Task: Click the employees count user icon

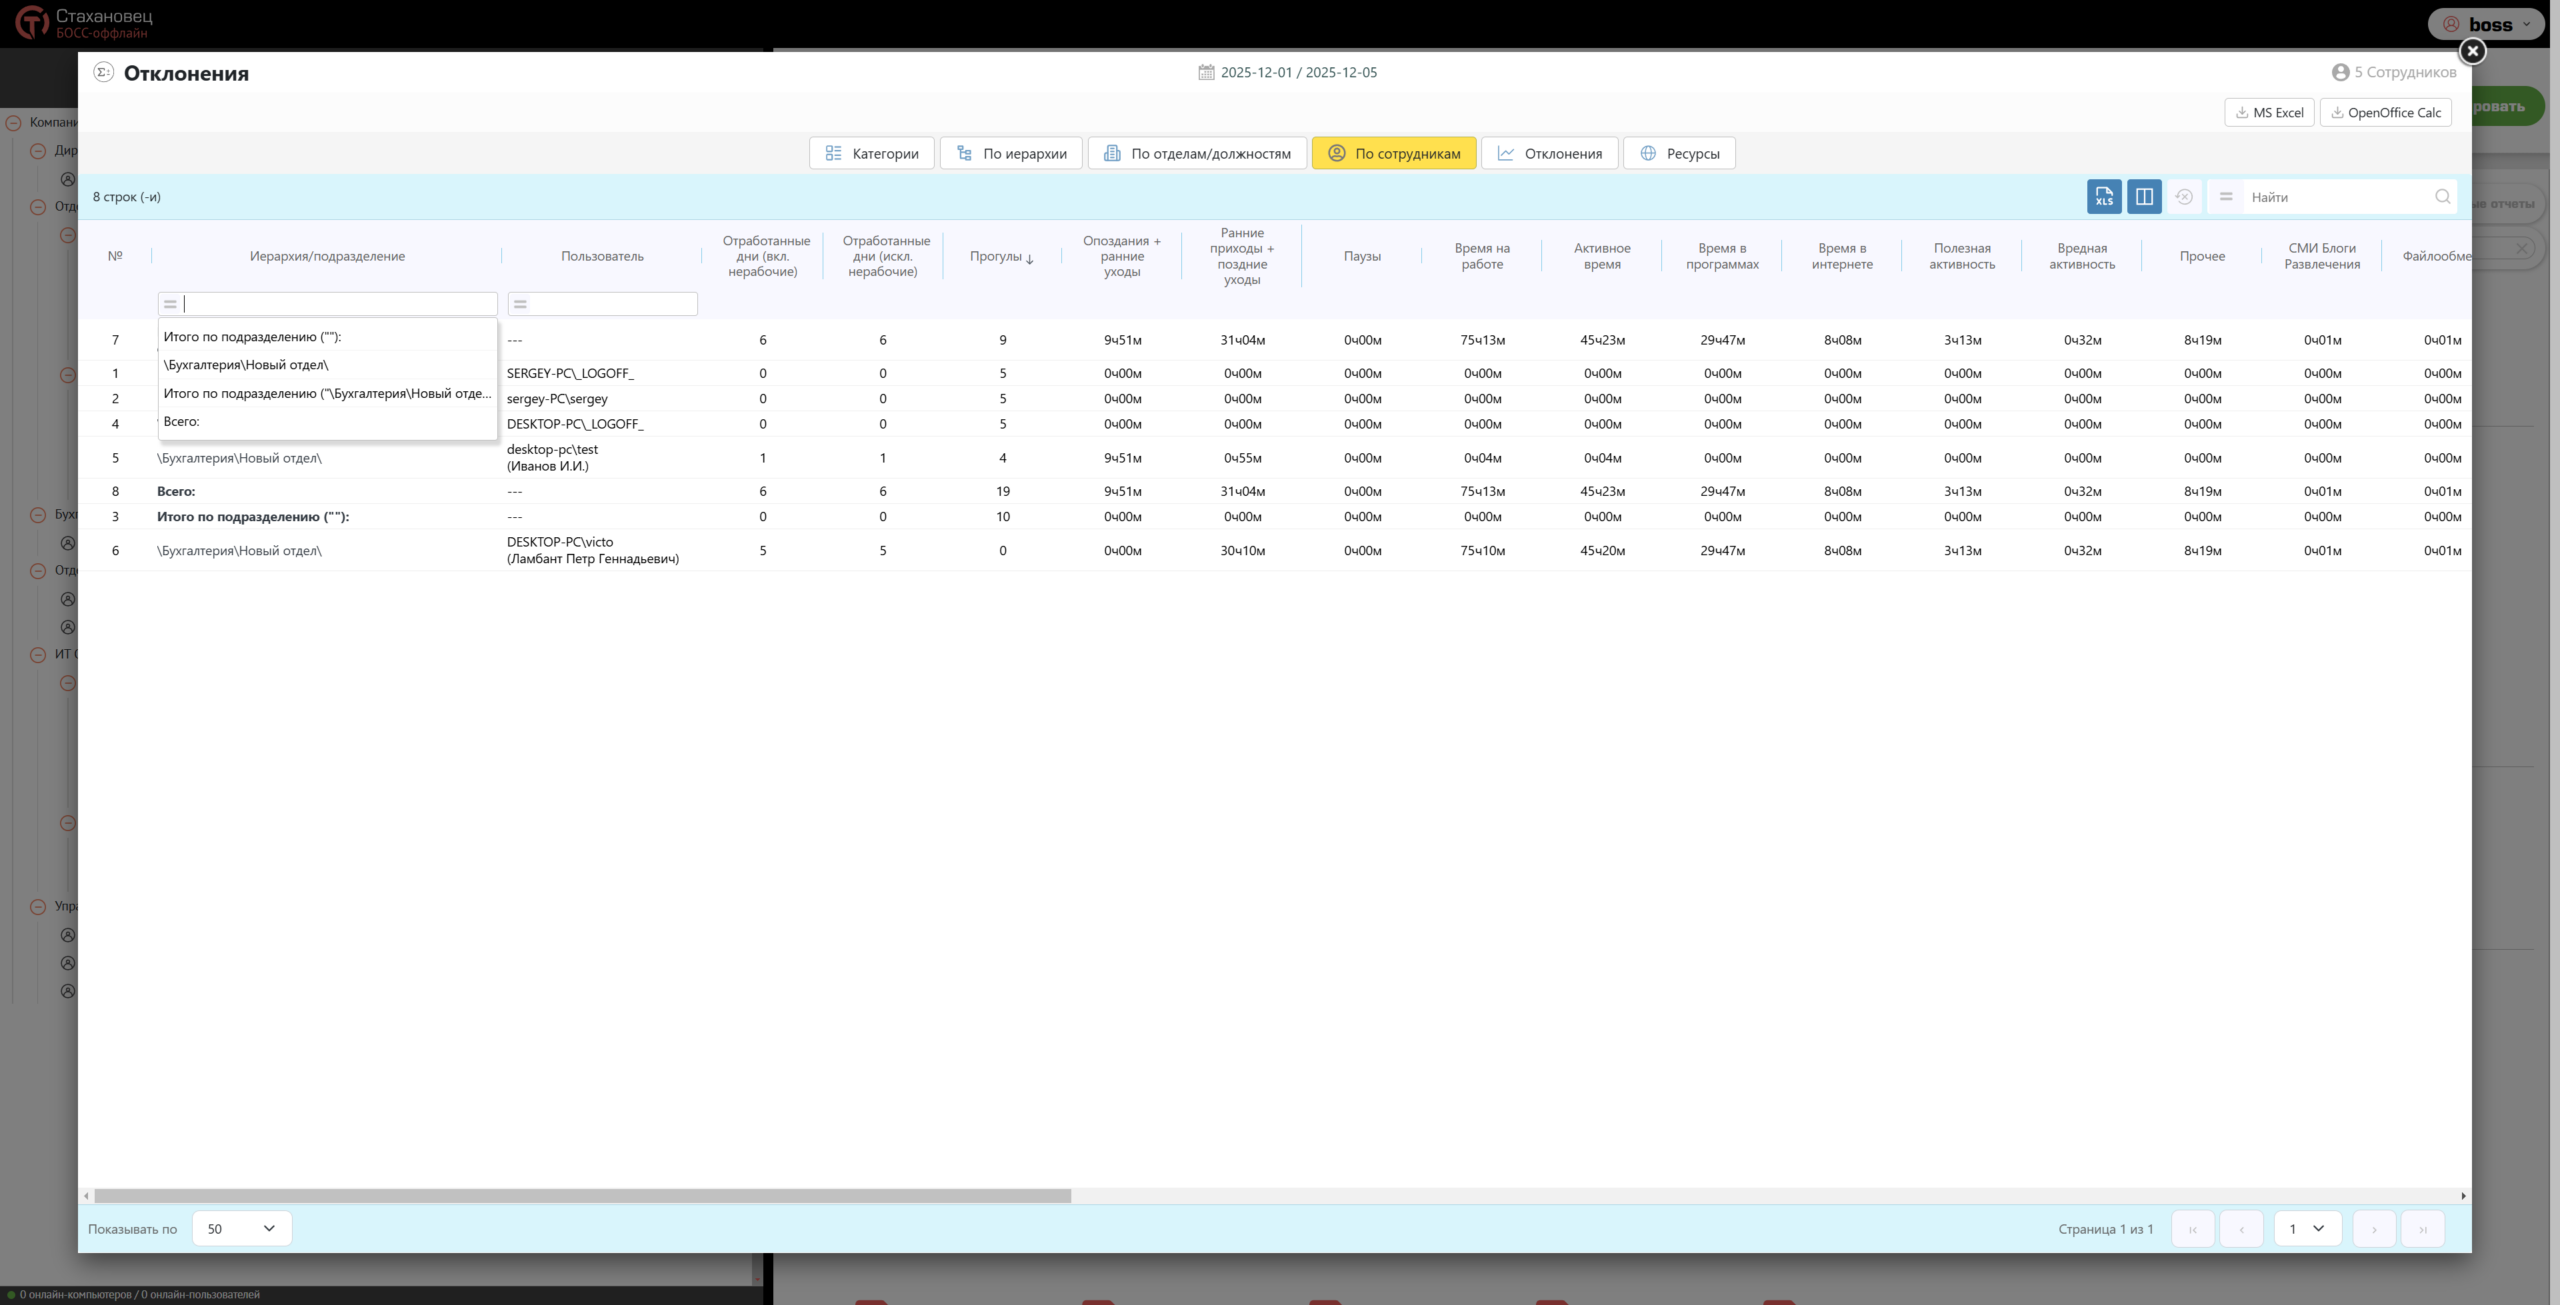Action: click(x=2340, y=72)
